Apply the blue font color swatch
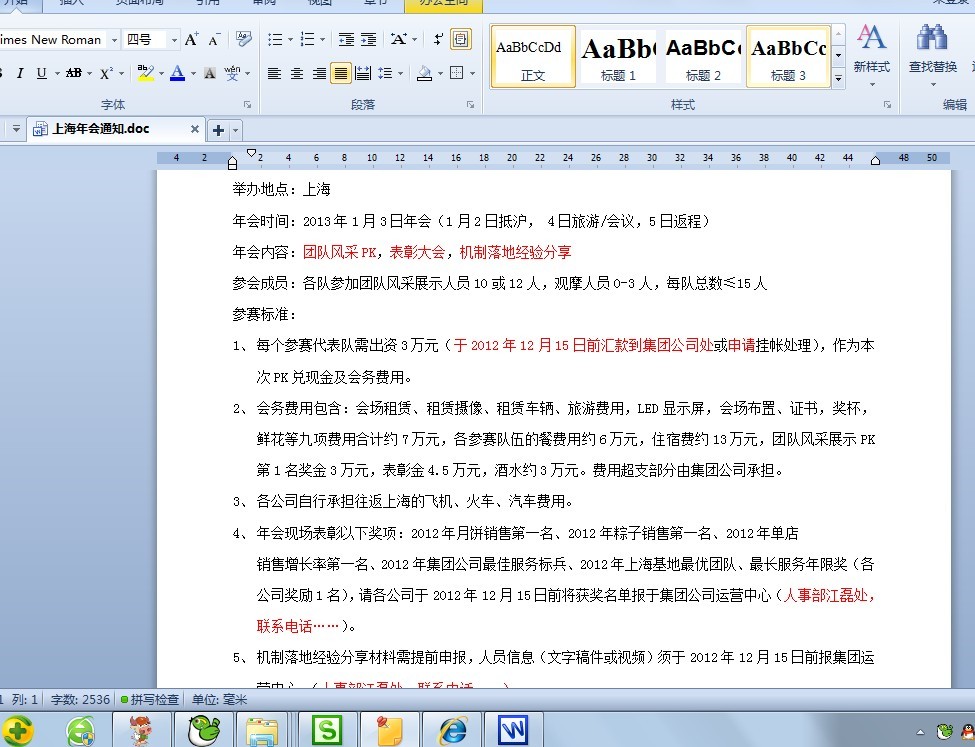This screenshot has width=975, height=747. click(x=177, y=74)
